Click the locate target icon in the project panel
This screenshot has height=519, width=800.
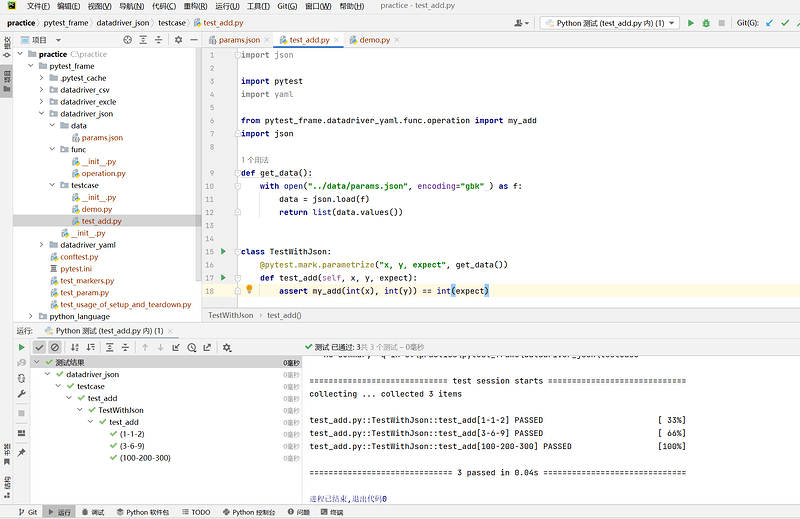click(x=128, y=40)
